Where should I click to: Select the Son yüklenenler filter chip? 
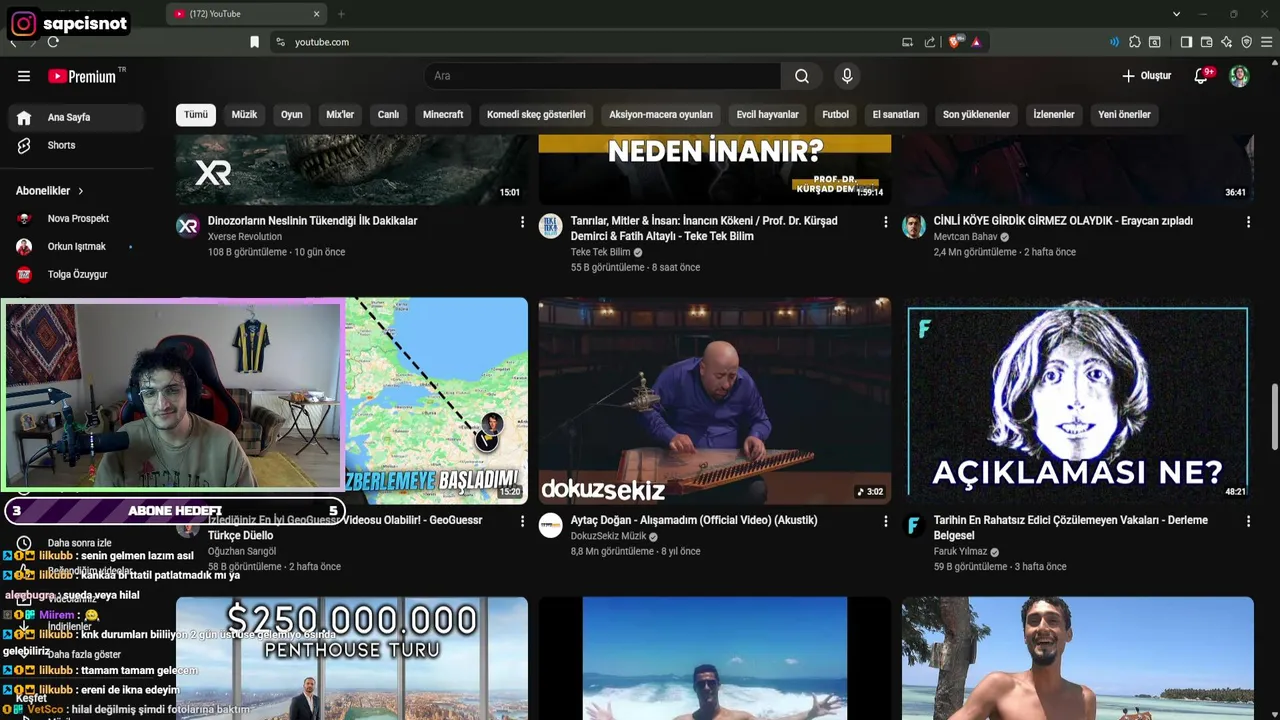[x=976, y=115]
